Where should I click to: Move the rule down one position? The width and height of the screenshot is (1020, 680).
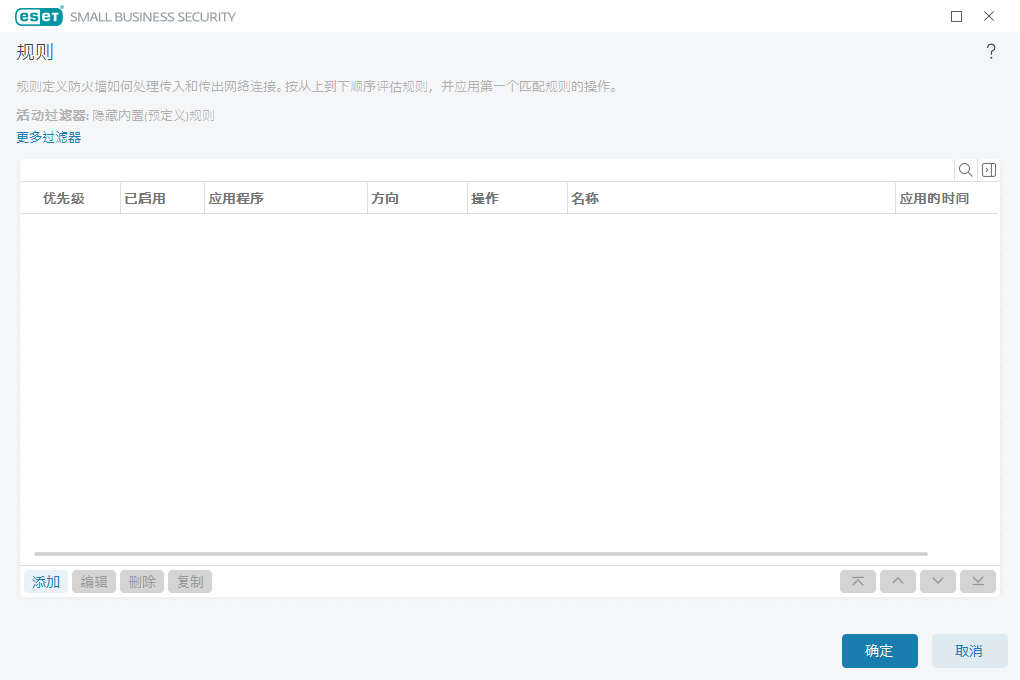pyautogui.click(x=937, y=581)
